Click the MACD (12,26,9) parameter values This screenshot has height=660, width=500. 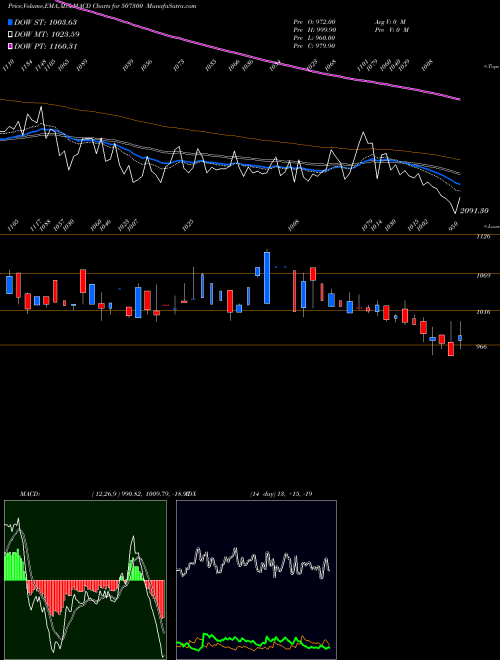(x=139, y=494)
